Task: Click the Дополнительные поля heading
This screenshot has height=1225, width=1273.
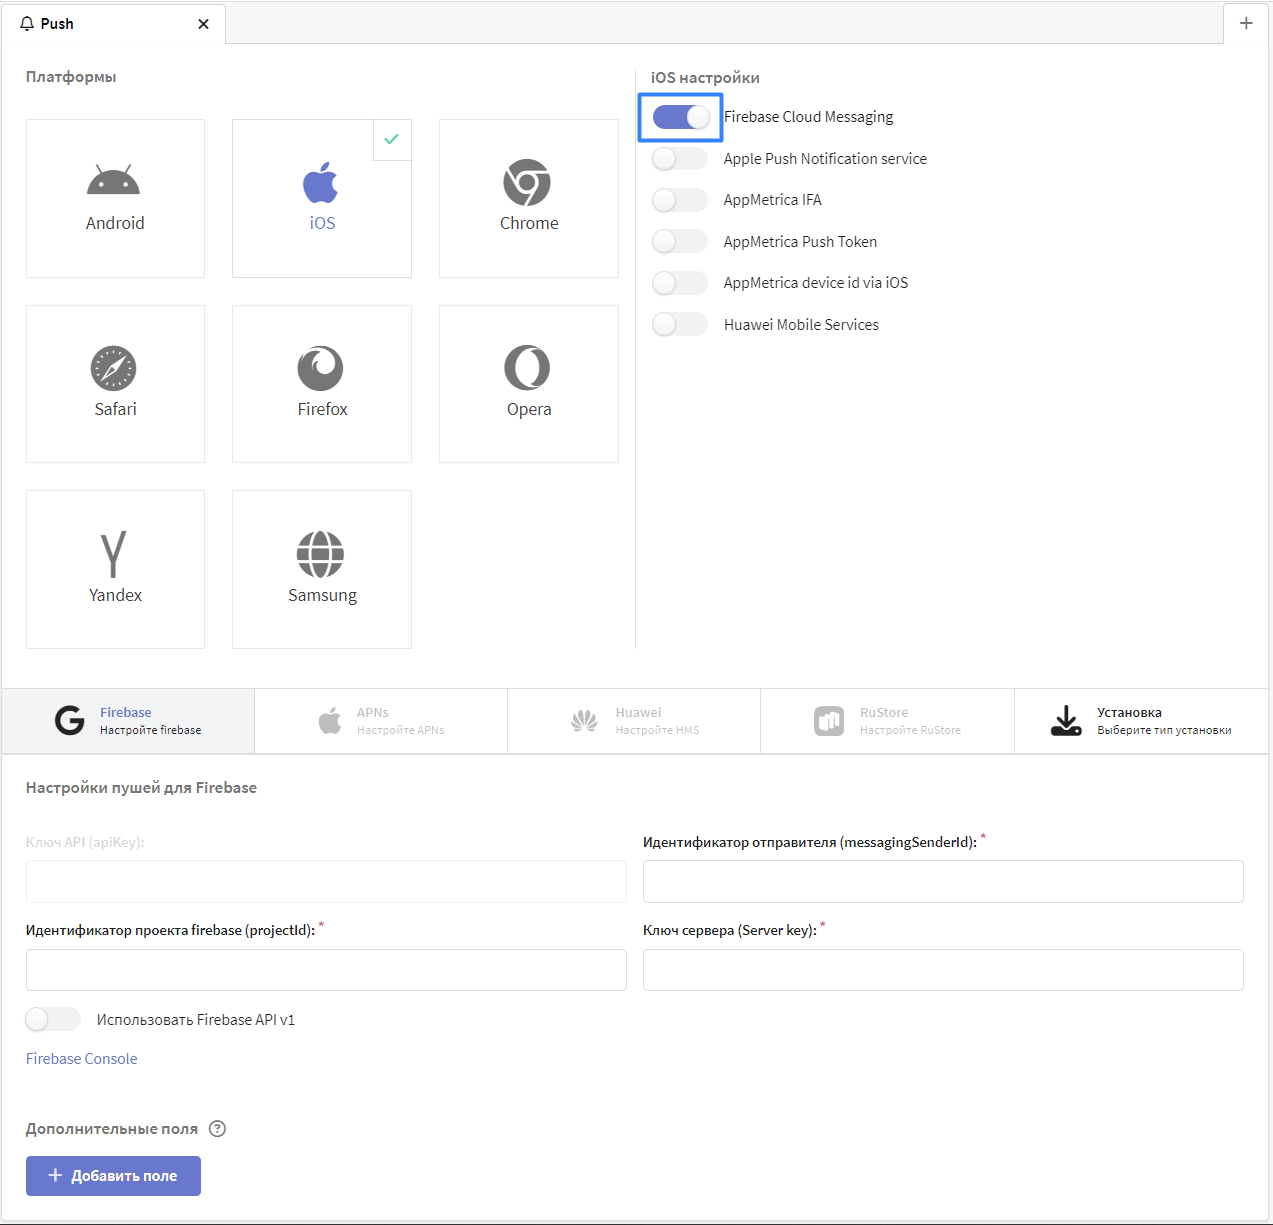Action: (112, 1129)
